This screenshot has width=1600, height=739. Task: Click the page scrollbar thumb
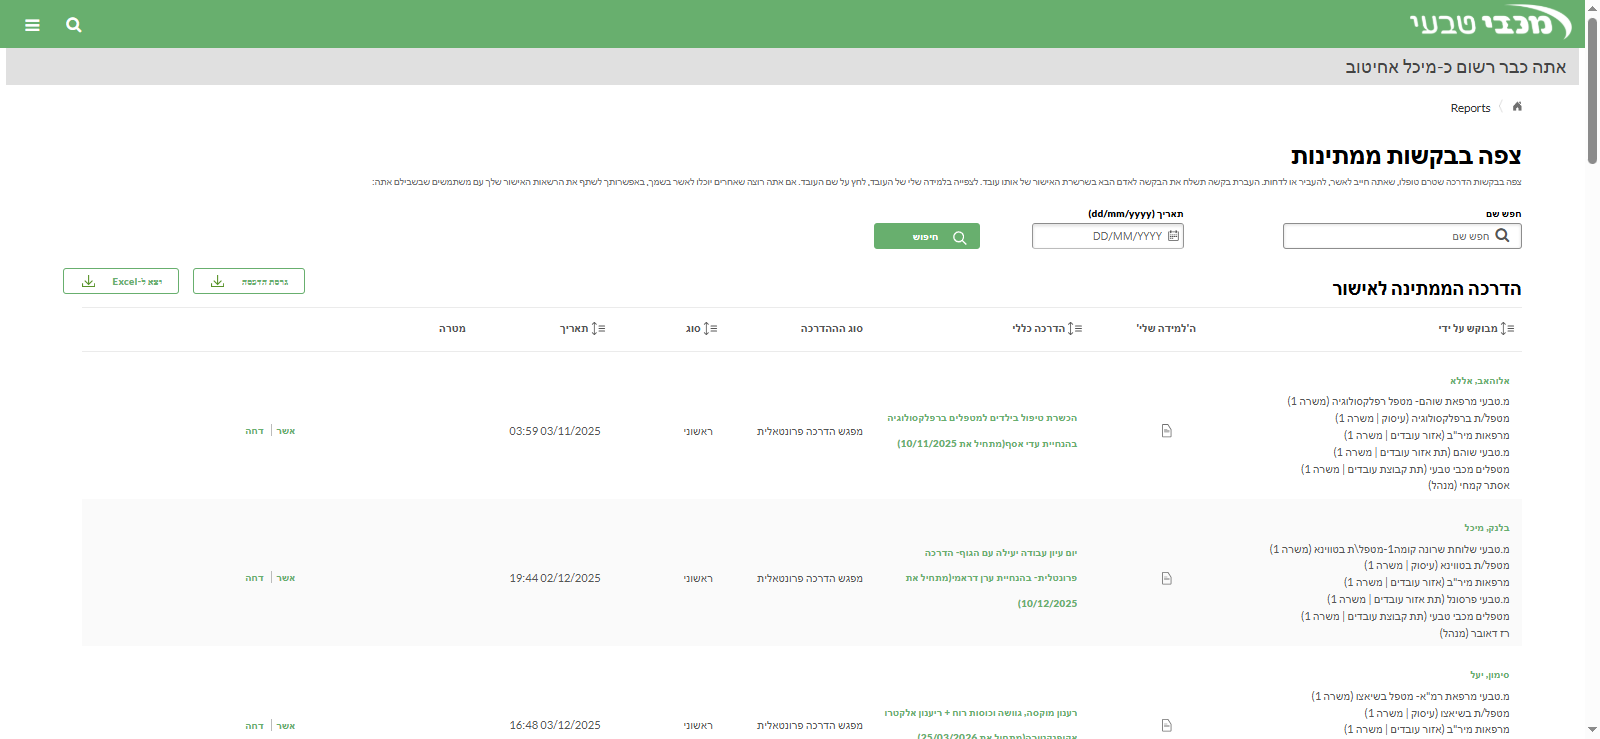pos(1592,90)
